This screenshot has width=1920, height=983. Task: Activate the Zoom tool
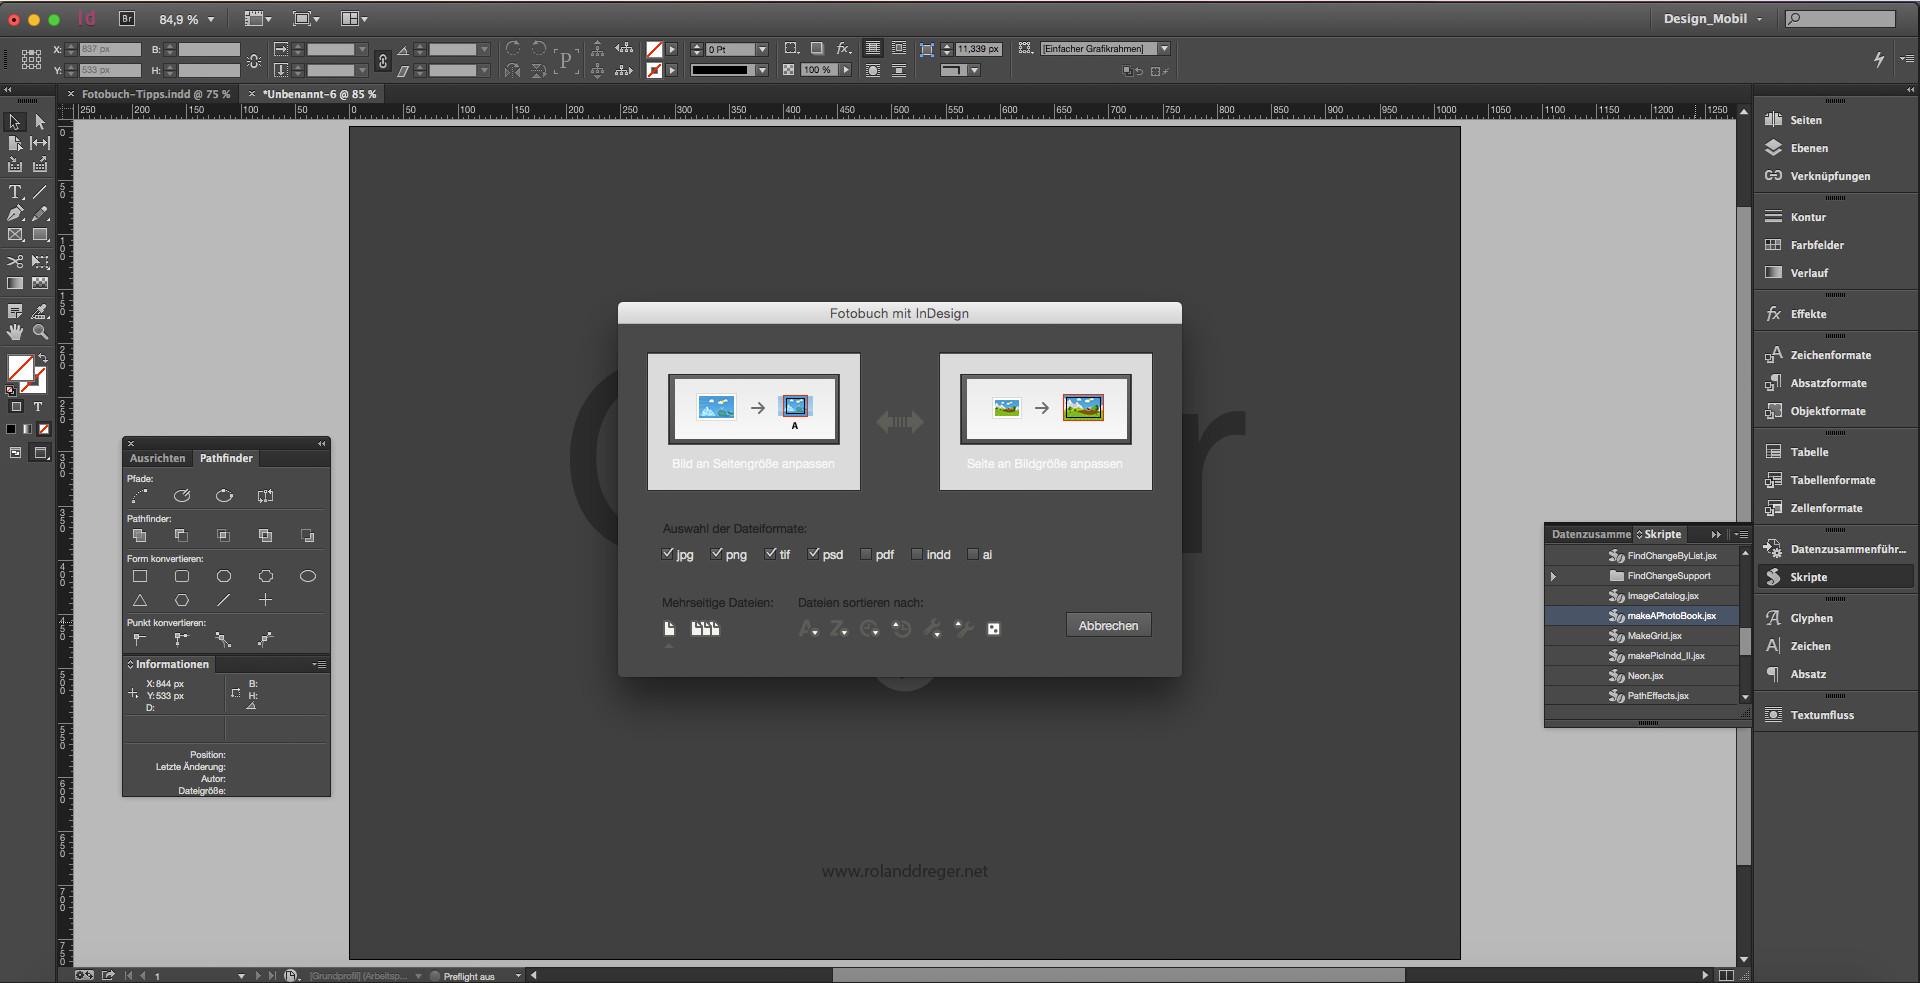(x=40, y=333)
